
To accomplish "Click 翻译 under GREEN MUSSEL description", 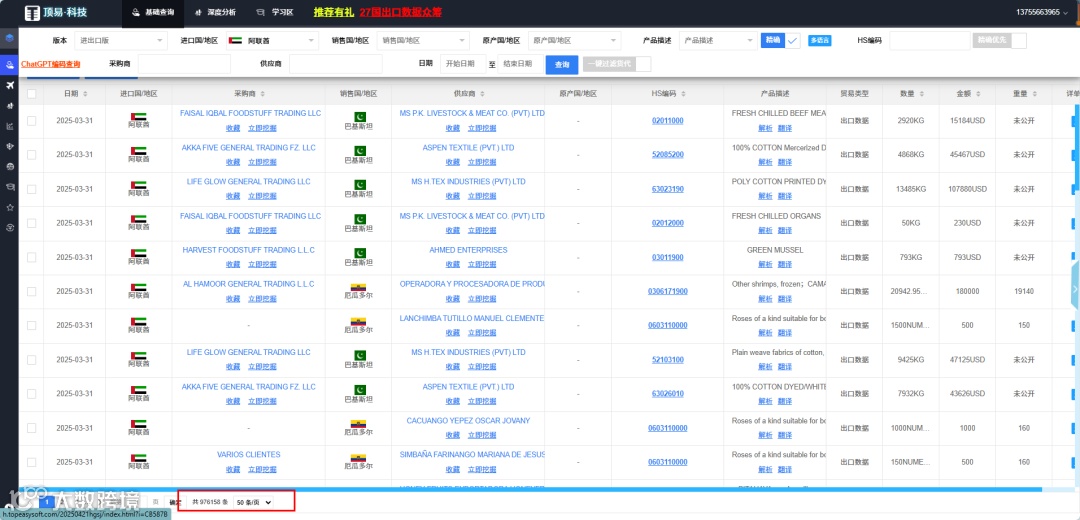I will (785, 264).
